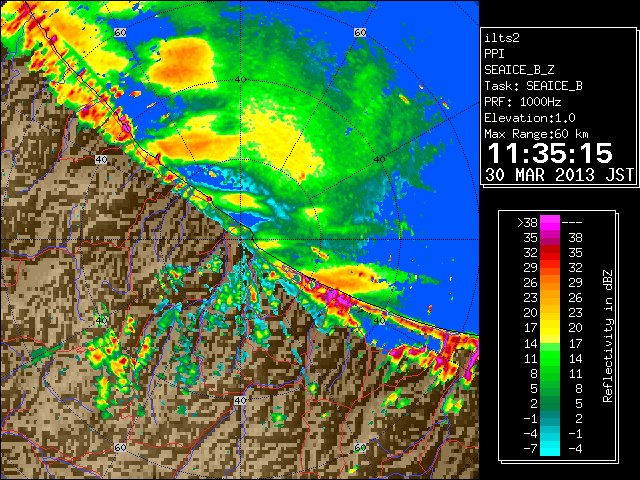This screenshot has height=480, width=640.
Task: Click the '40' ring label west-northwest over land
Action: (x=101, y=160)
